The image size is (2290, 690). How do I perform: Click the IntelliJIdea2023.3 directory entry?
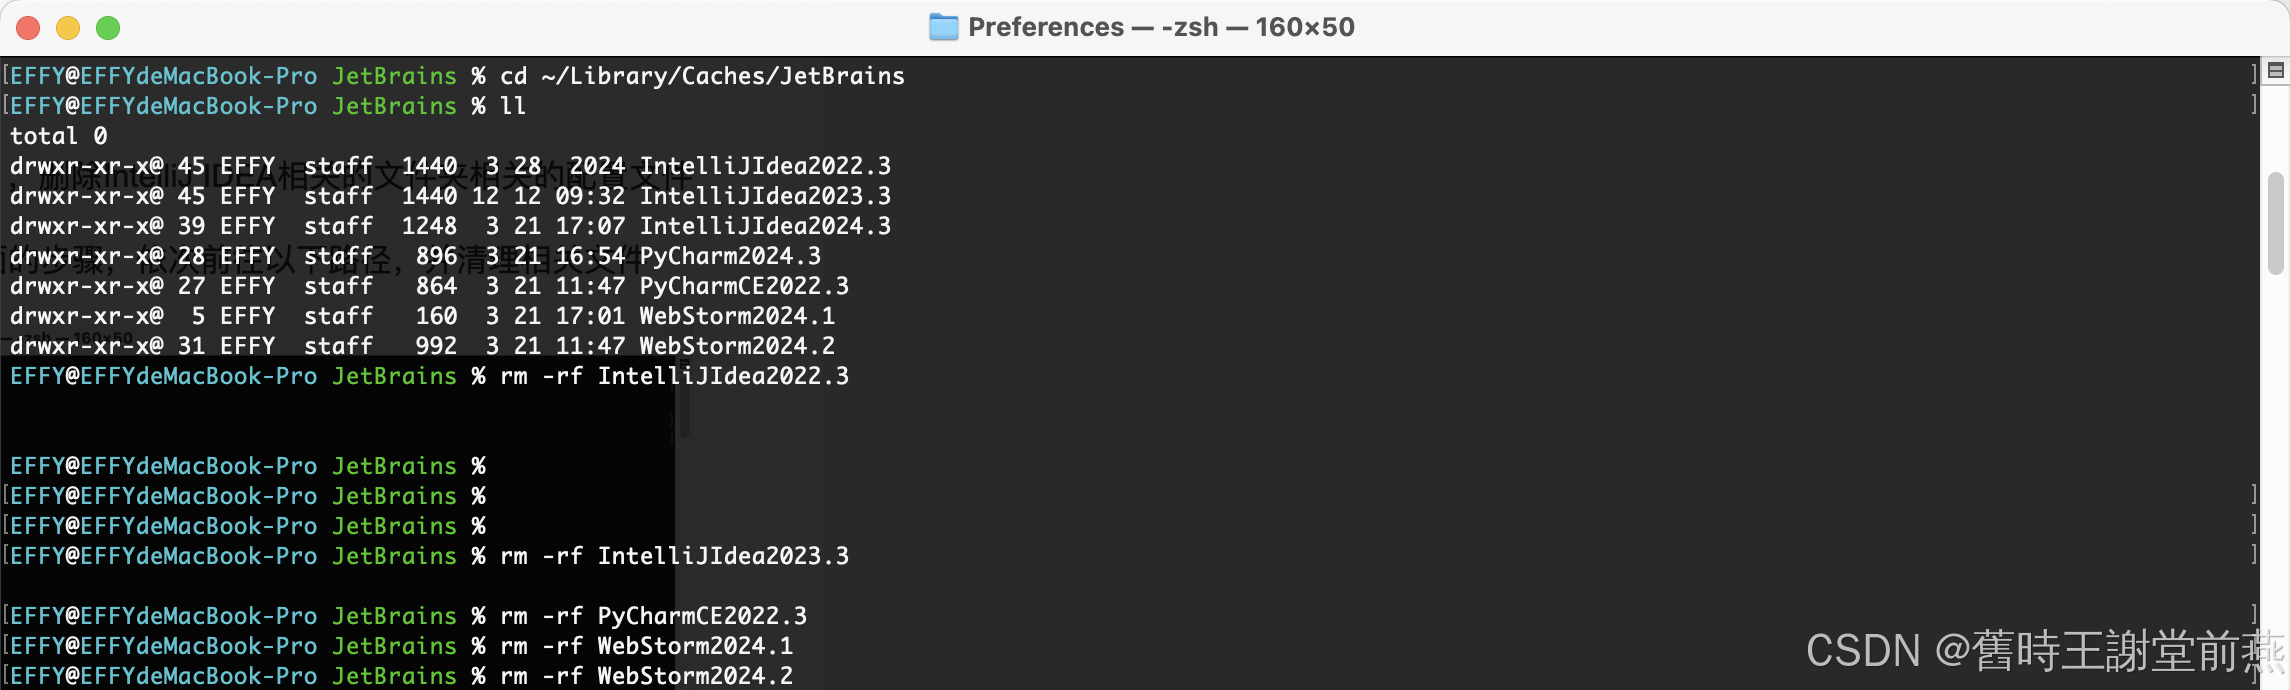(765, 196)
